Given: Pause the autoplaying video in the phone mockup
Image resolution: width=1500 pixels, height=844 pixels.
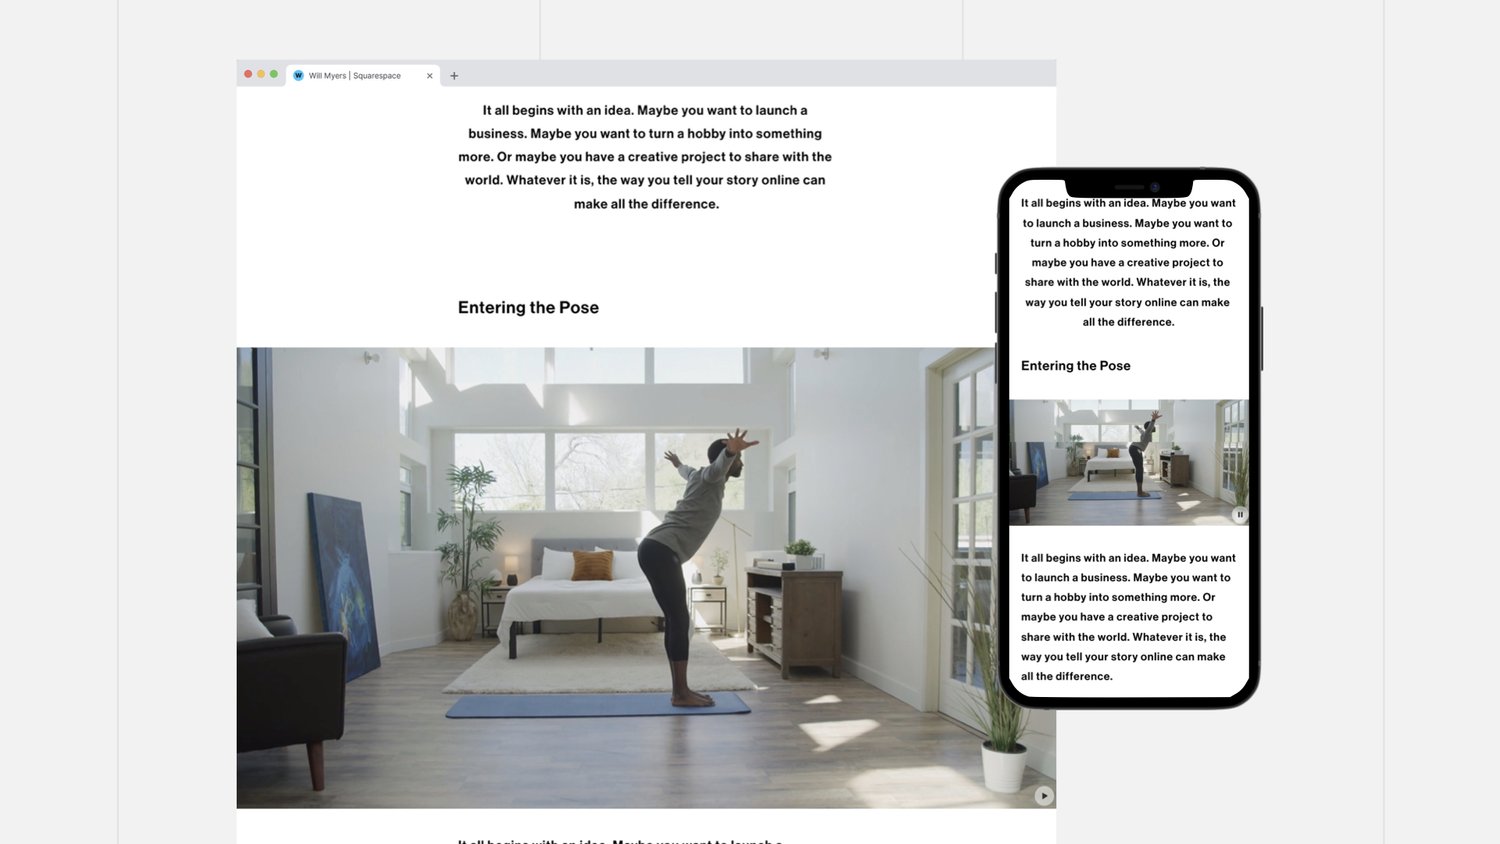Looking at the screenshot, I should coord(1240,514).
